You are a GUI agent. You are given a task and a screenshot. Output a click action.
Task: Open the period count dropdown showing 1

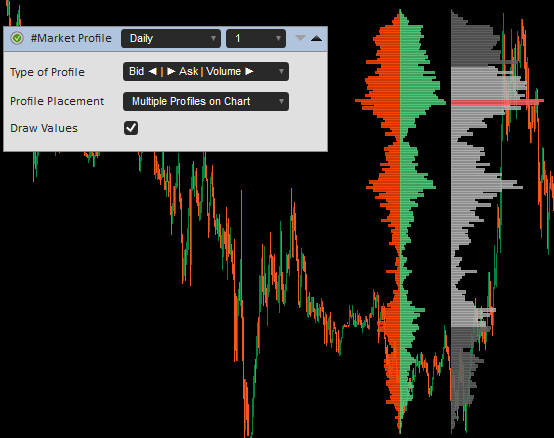point(256,38)
